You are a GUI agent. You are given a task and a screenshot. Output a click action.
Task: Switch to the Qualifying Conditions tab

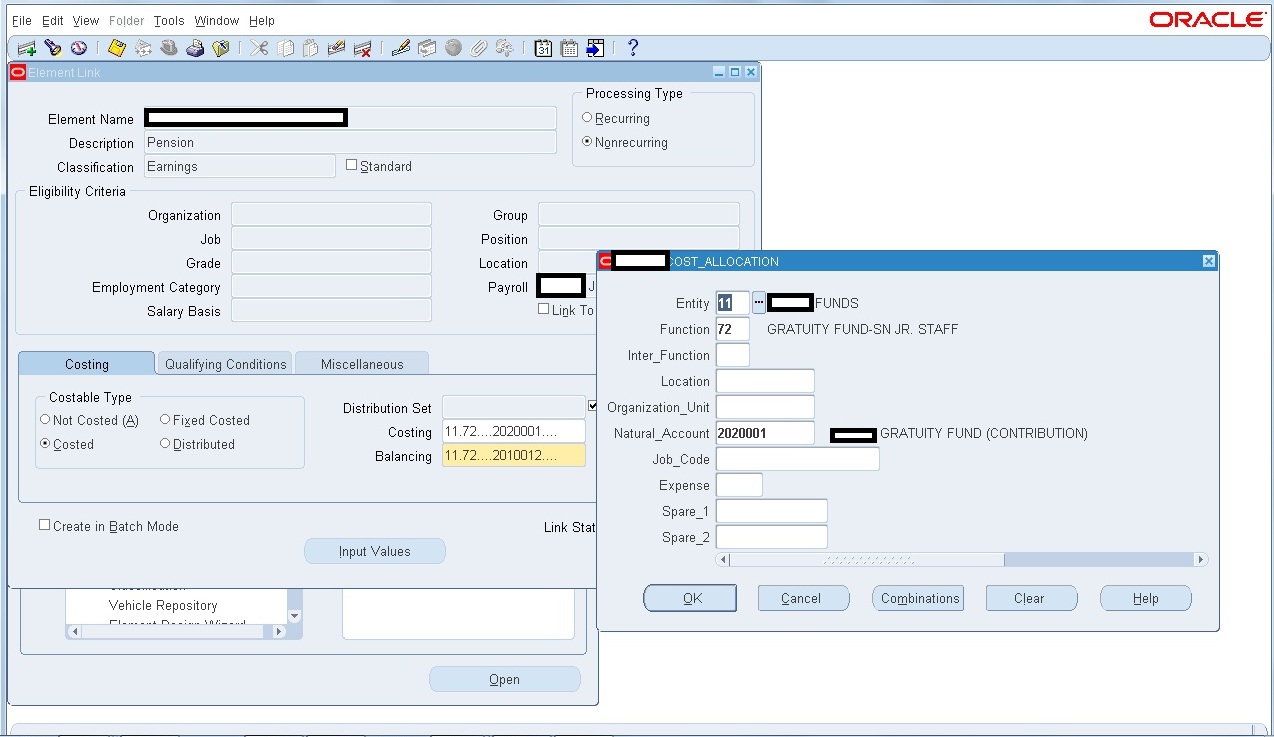tap(224, 363)
